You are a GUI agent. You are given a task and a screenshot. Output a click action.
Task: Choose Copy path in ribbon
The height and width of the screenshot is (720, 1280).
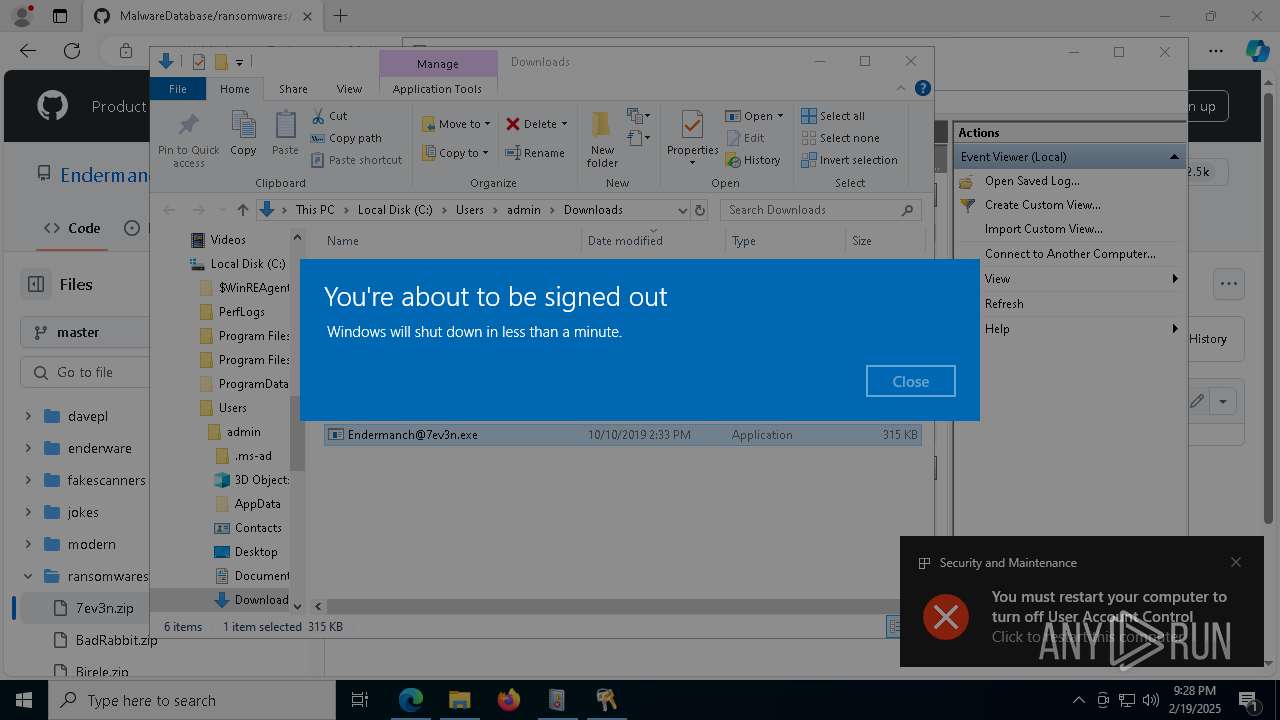346,138
